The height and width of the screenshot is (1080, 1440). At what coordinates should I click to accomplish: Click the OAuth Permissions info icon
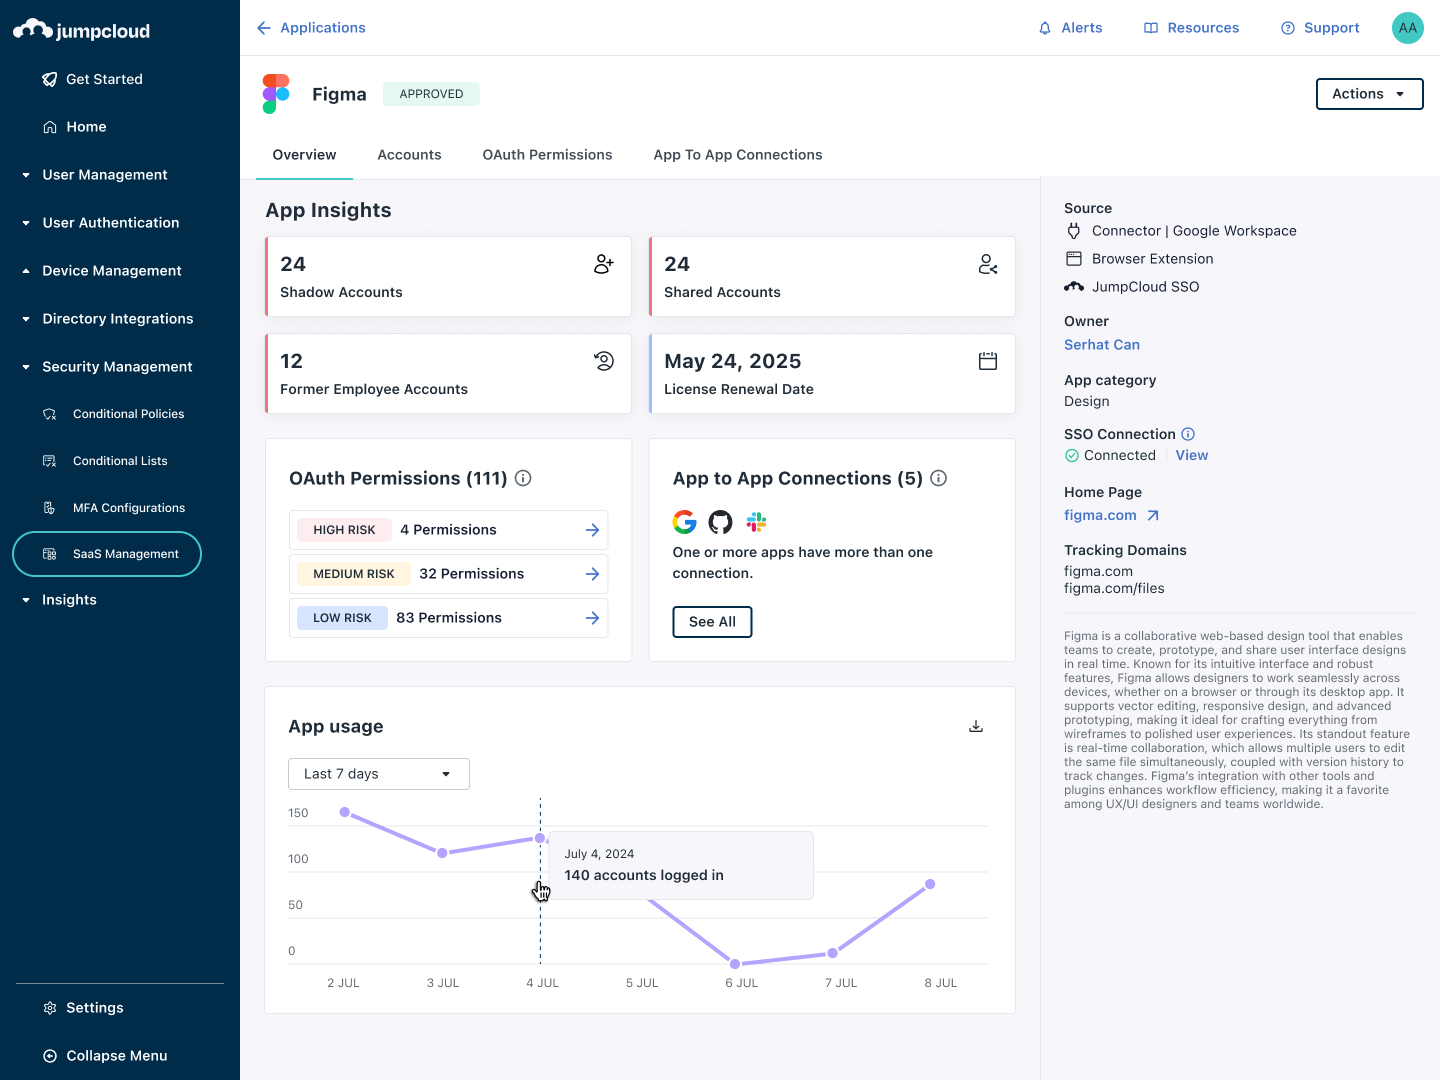click(523, 478)
